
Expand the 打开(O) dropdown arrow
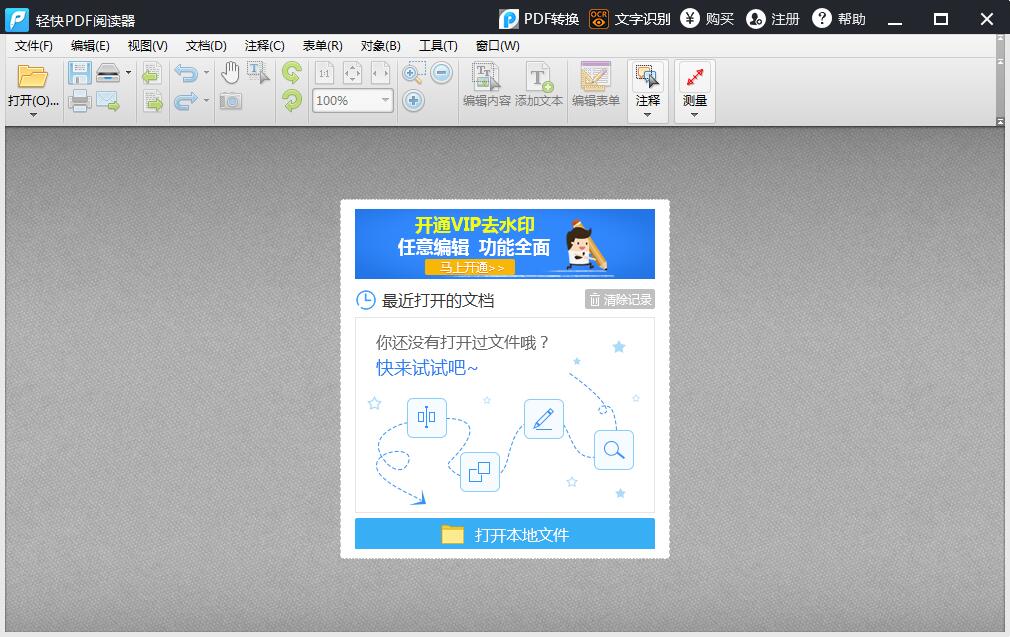tap(33, 115)
